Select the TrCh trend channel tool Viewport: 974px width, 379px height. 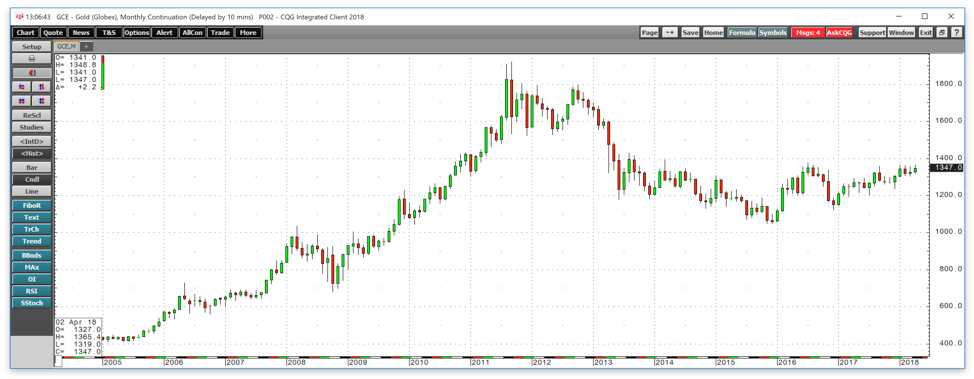tap(32, 229)
